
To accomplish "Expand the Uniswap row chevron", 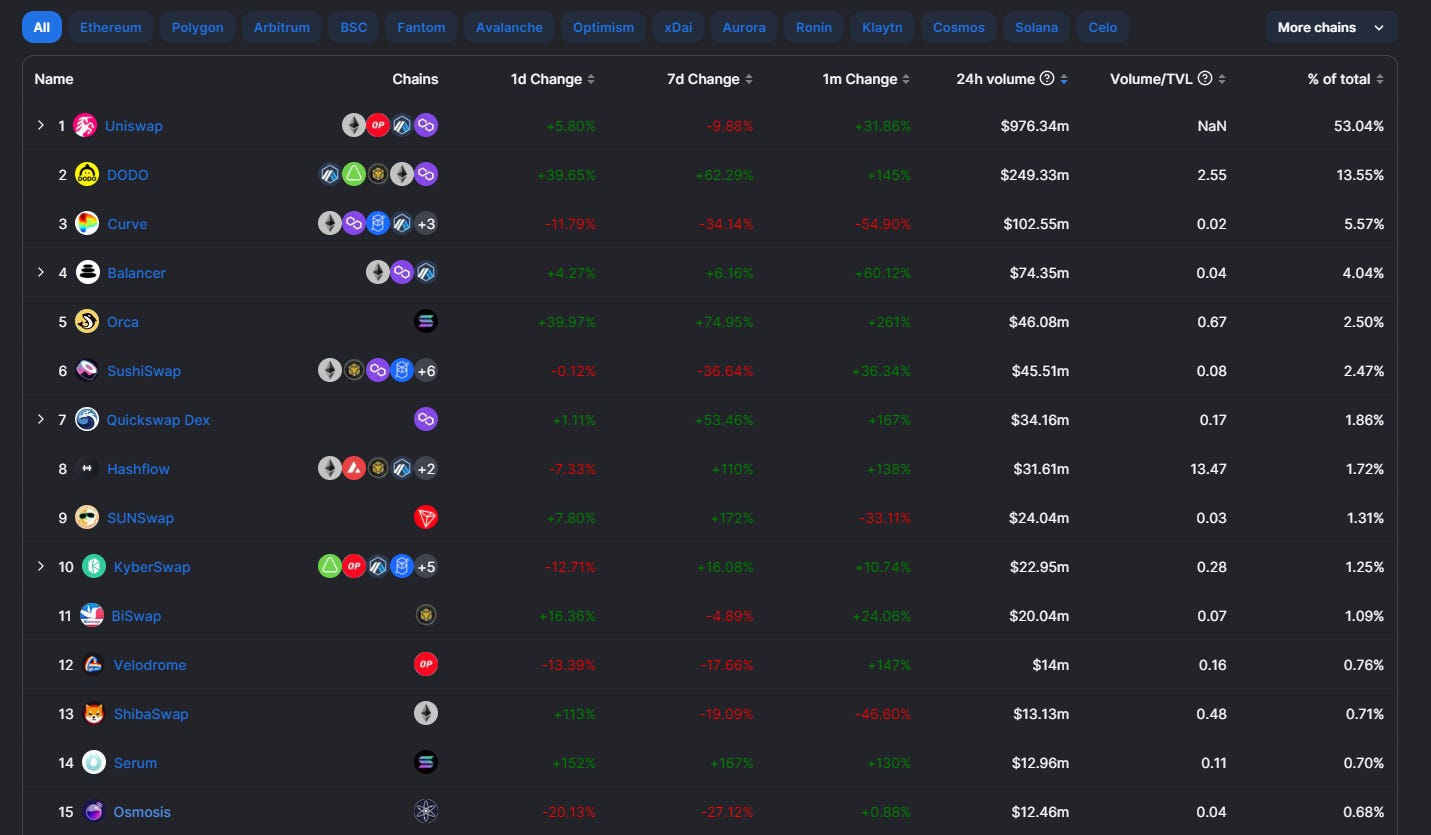I will [41, 125].
